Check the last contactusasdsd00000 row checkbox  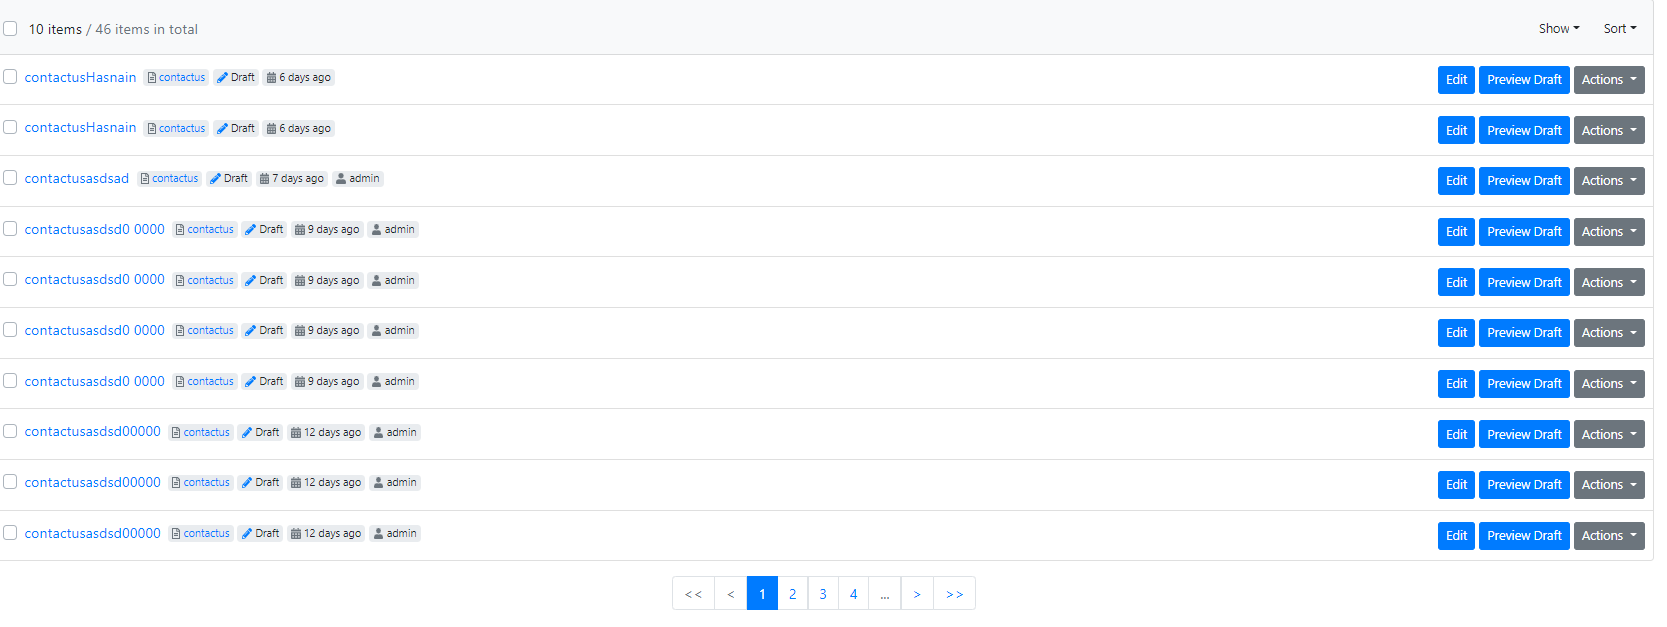coord(10,533)
